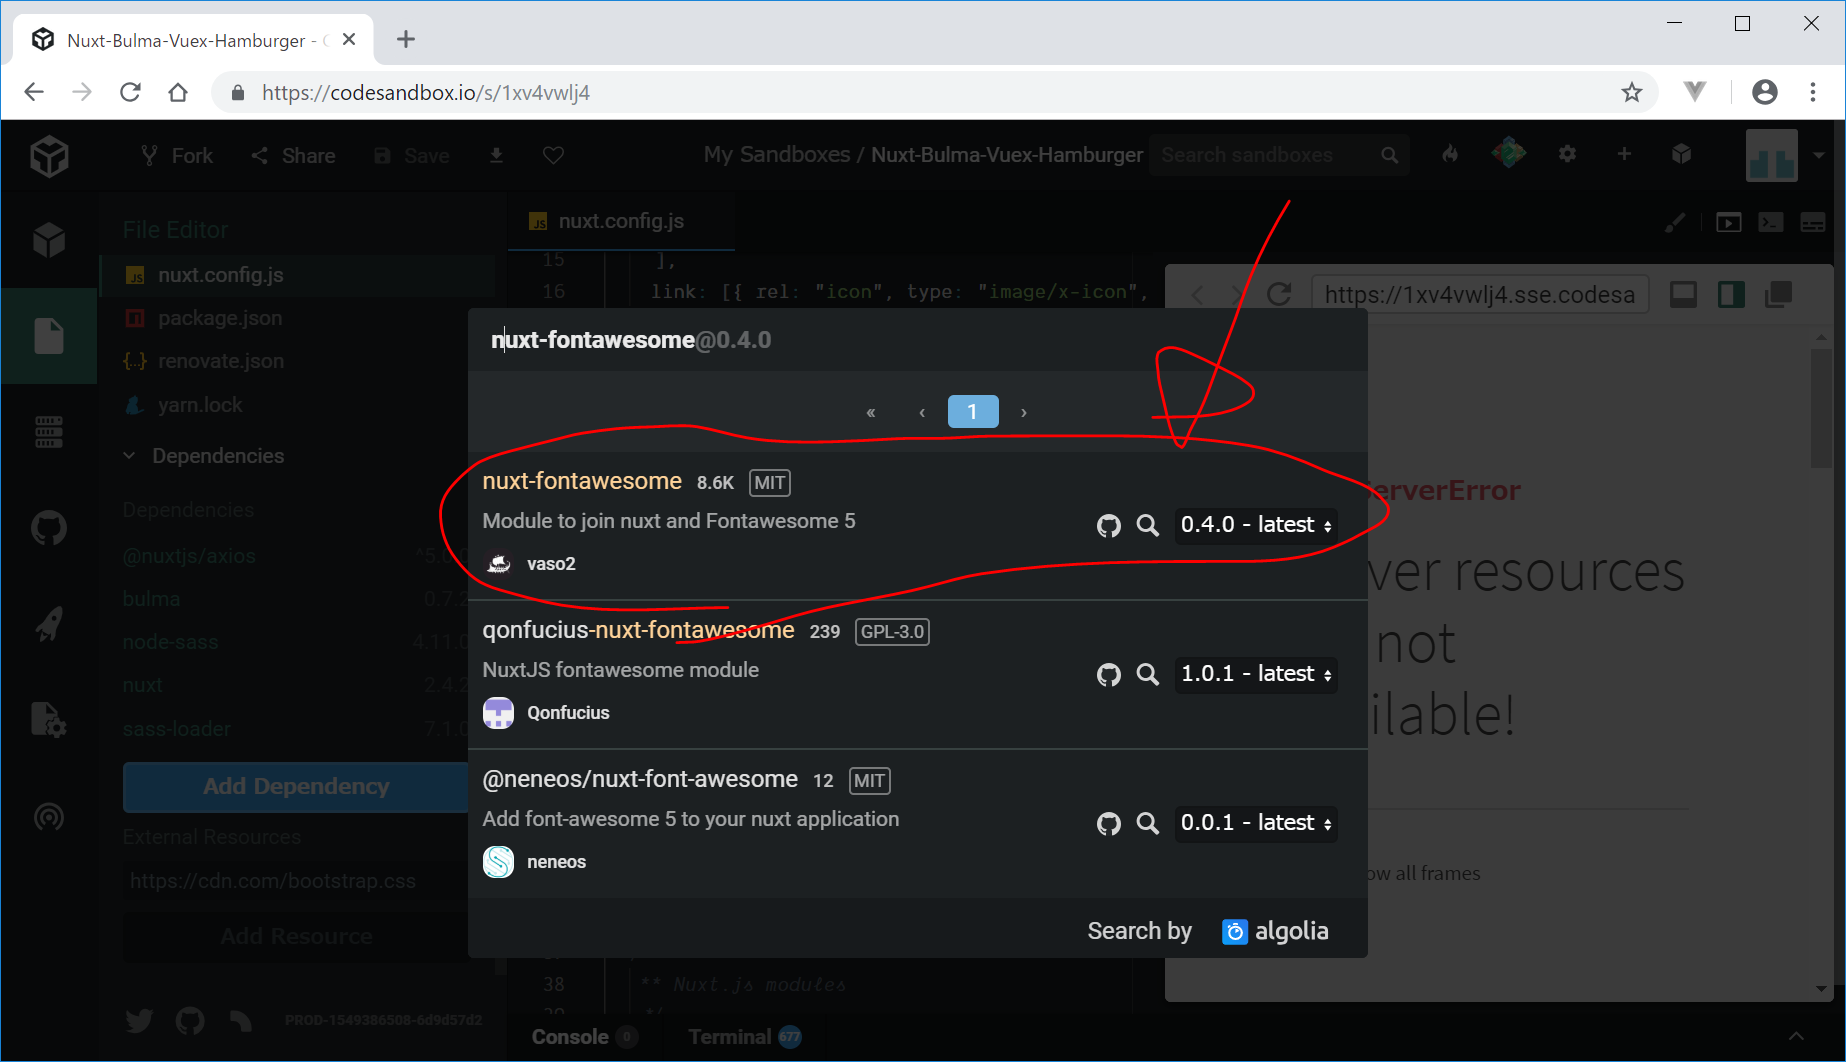This screenshot has height=1062, width=1846.
Task: Bookmark this page with the star icon
Action: [1632, 93]
